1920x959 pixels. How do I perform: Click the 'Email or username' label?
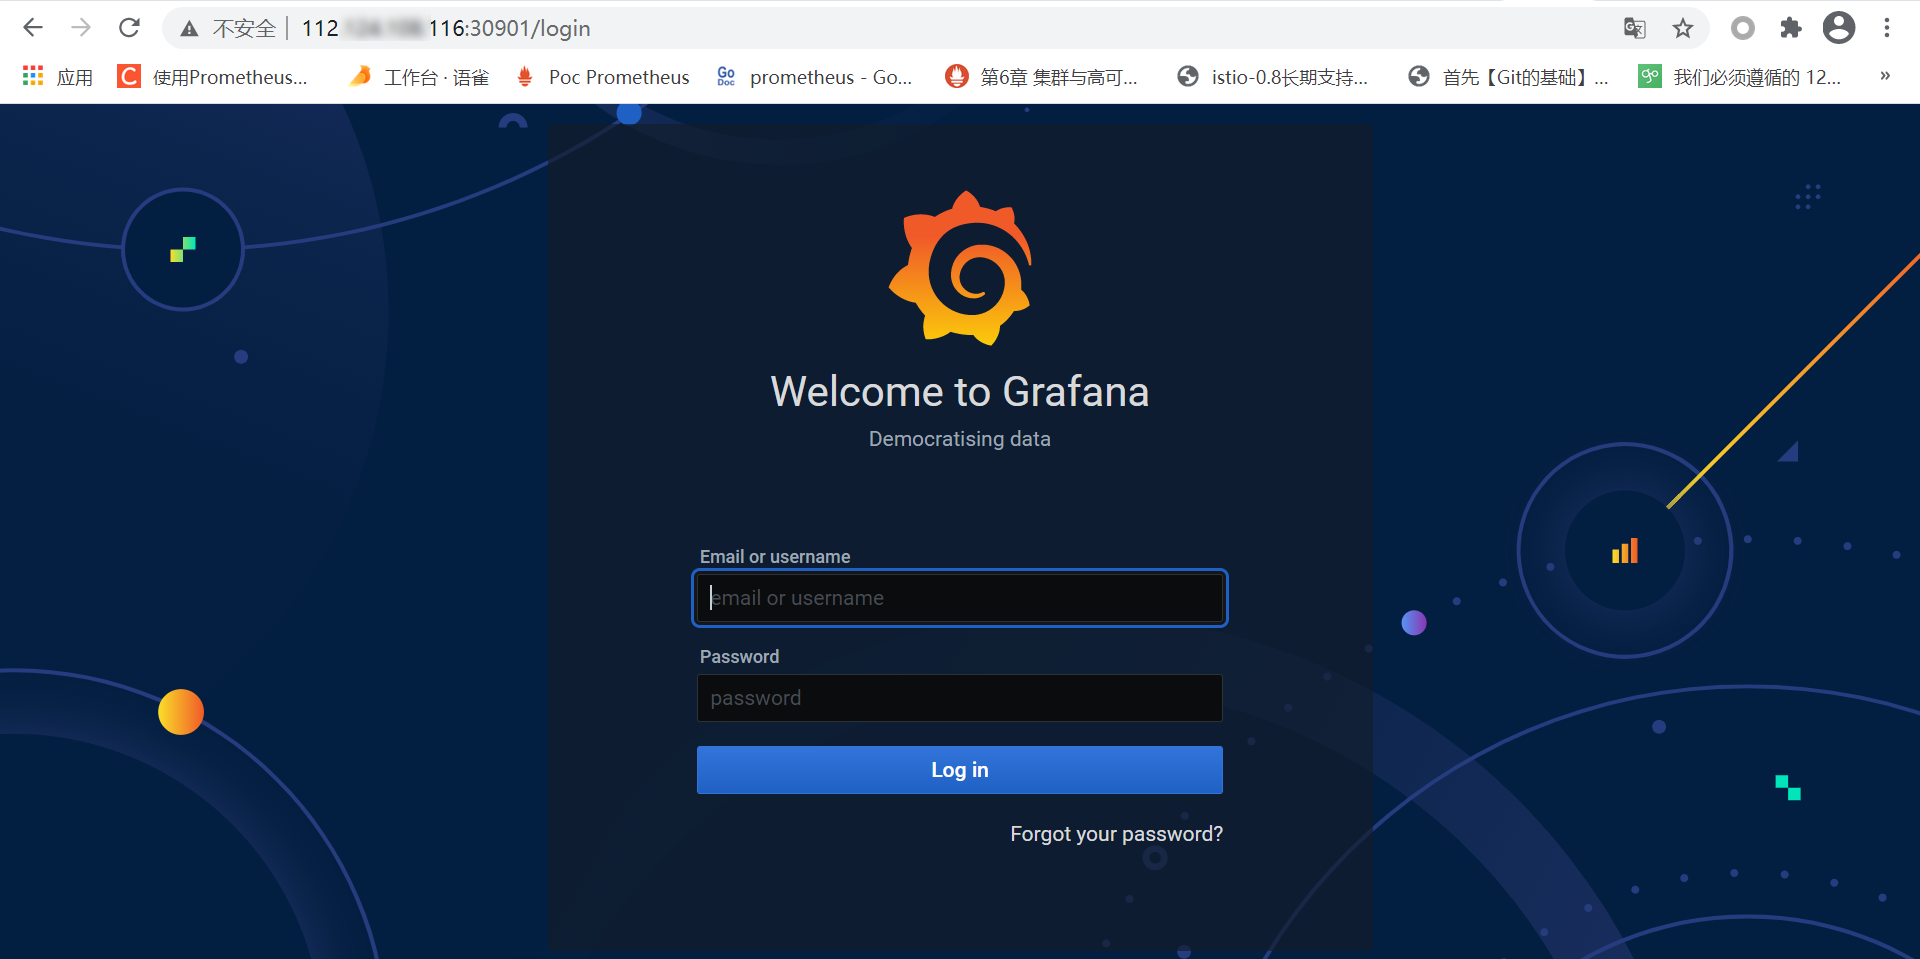coord(775,557)
